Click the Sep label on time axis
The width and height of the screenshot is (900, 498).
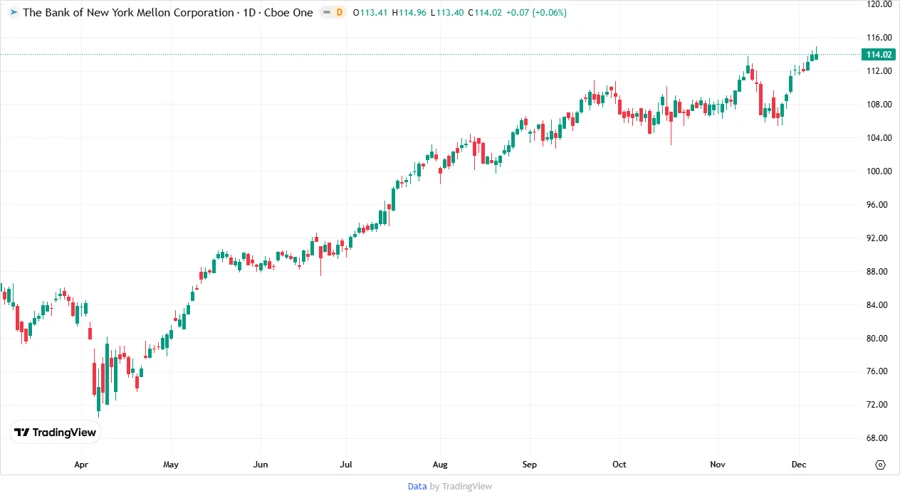[529, 464]
